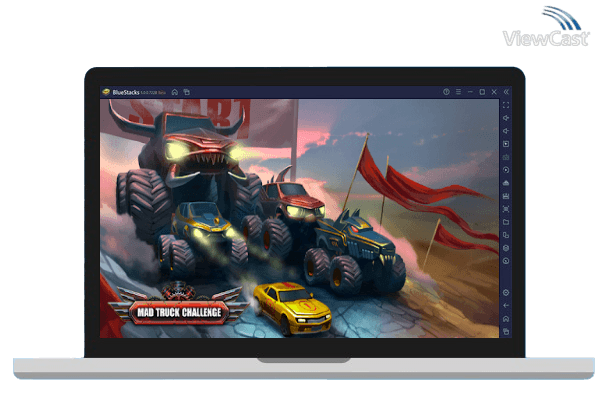Viewport: 602px width, 414px height.
Task: Open the help question-mark icon
Action: tap(446, 92)
